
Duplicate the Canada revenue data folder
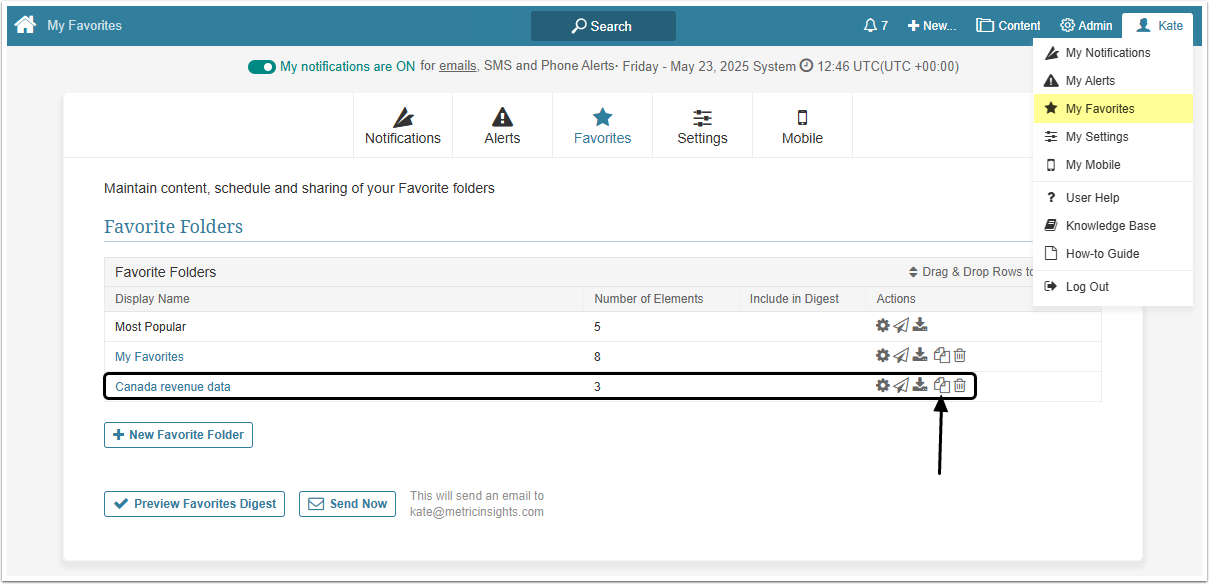pyautogui.click(x=941, y=385)
